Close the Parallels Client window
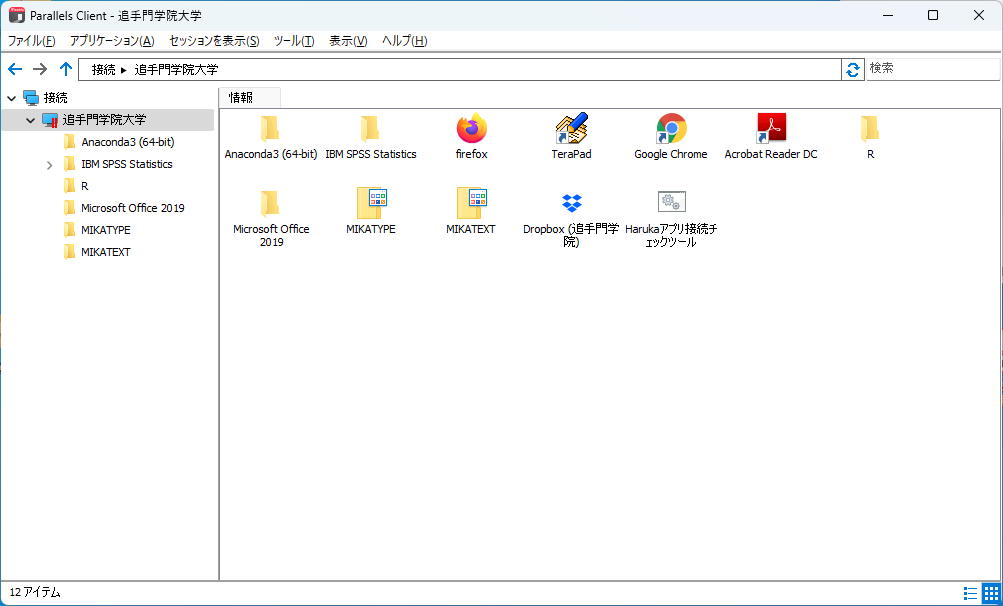 [979, 15]
